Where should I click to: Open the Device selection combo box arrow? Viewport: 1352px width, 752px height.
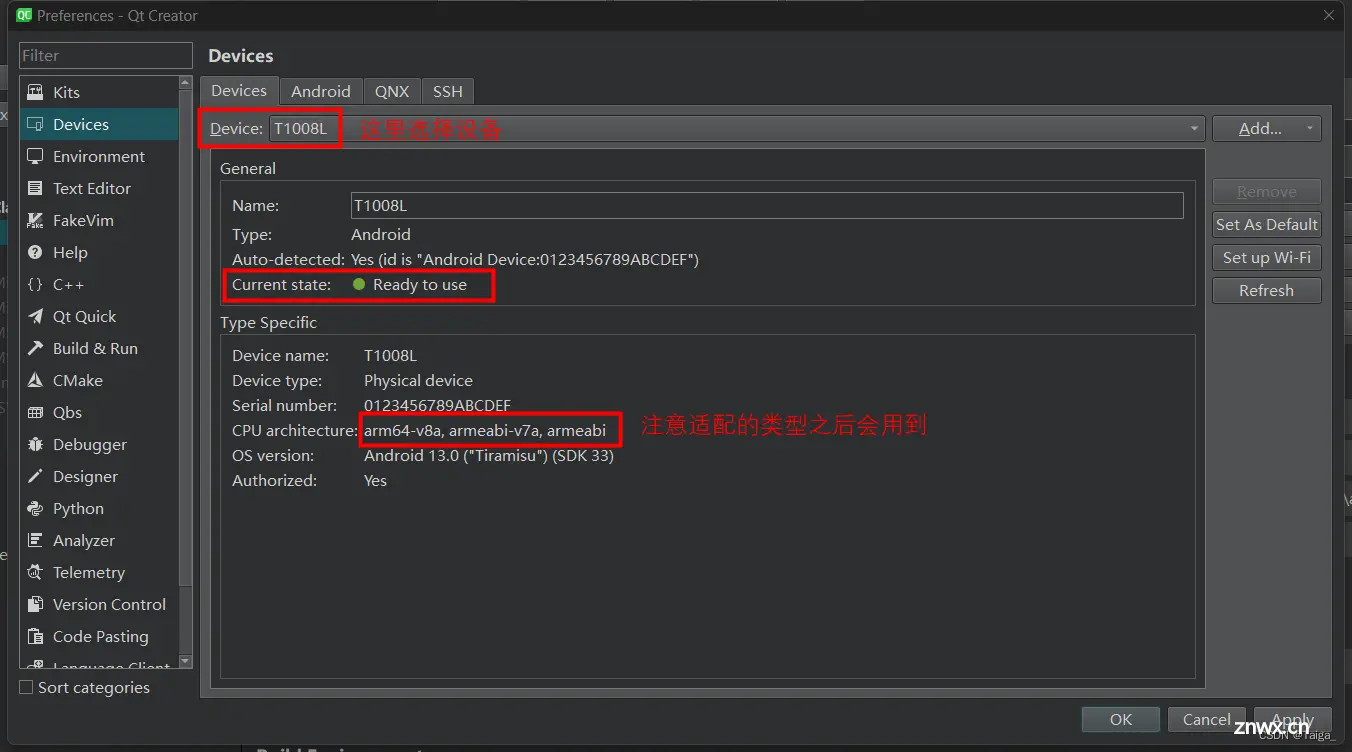coord(1195,128)
